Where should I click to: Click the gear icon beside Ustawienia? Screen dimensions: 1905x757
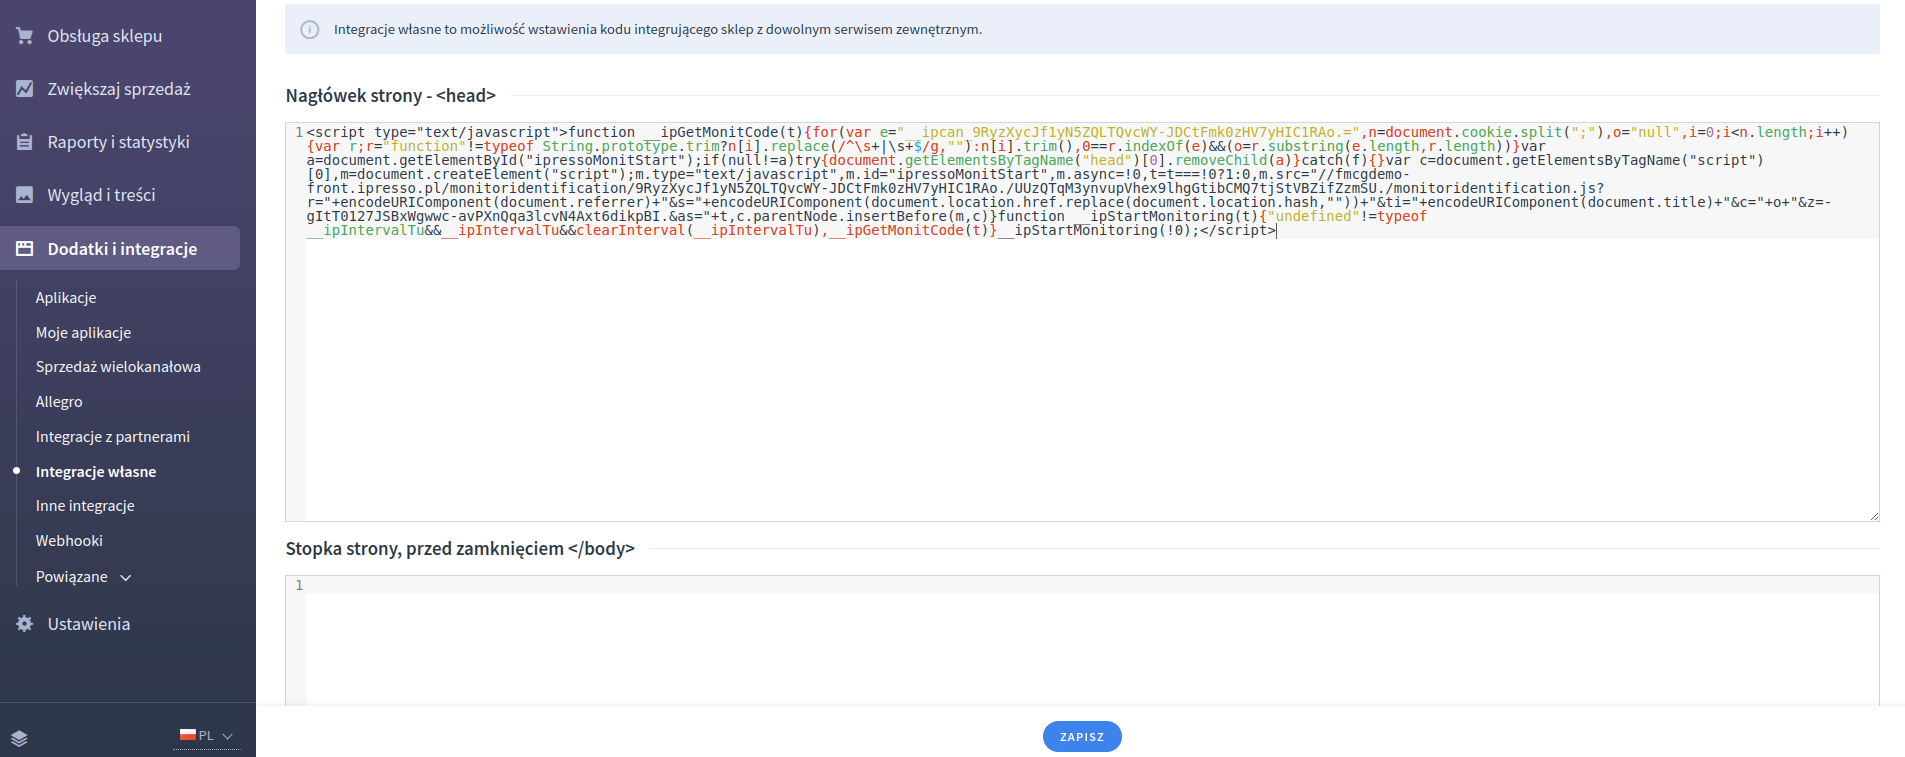25,624
